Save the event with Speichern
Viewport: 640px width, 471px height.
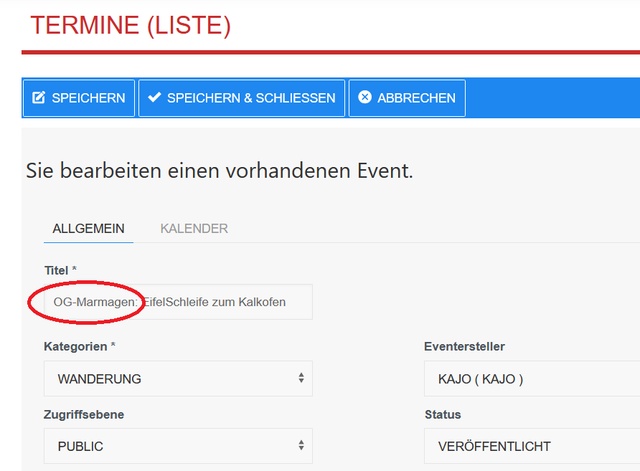79,98
